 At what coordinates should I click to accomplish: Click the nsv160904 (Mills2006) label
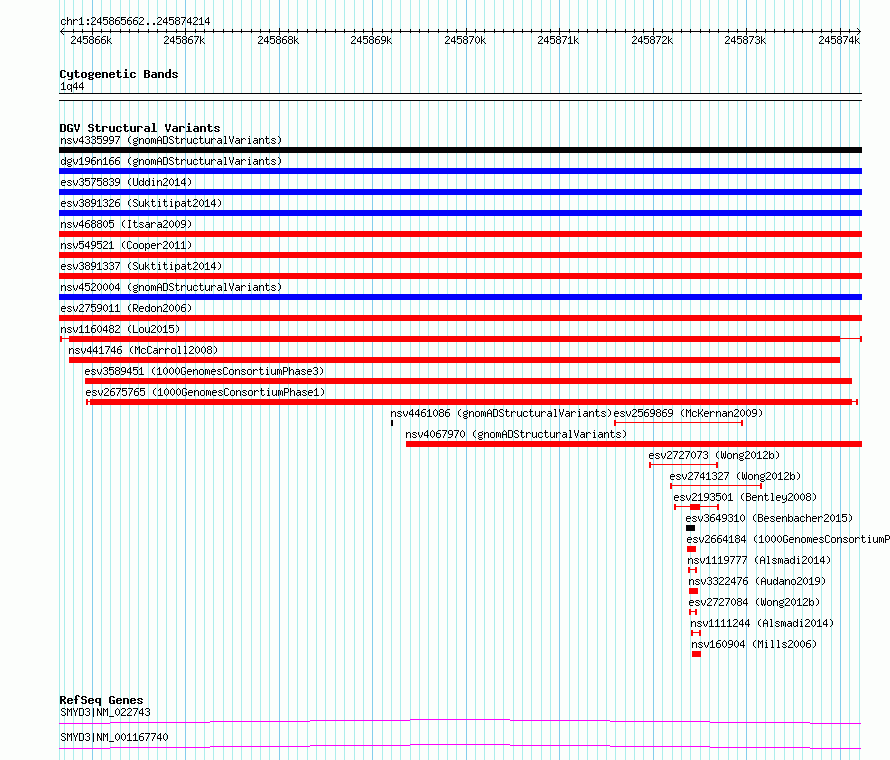click(754, 644)
